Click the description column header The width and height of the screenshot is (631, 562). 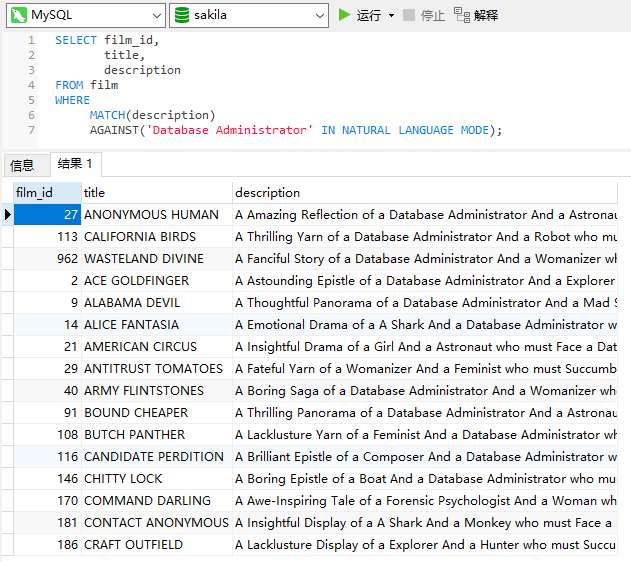pyautogui.click(x=425, y=193)
